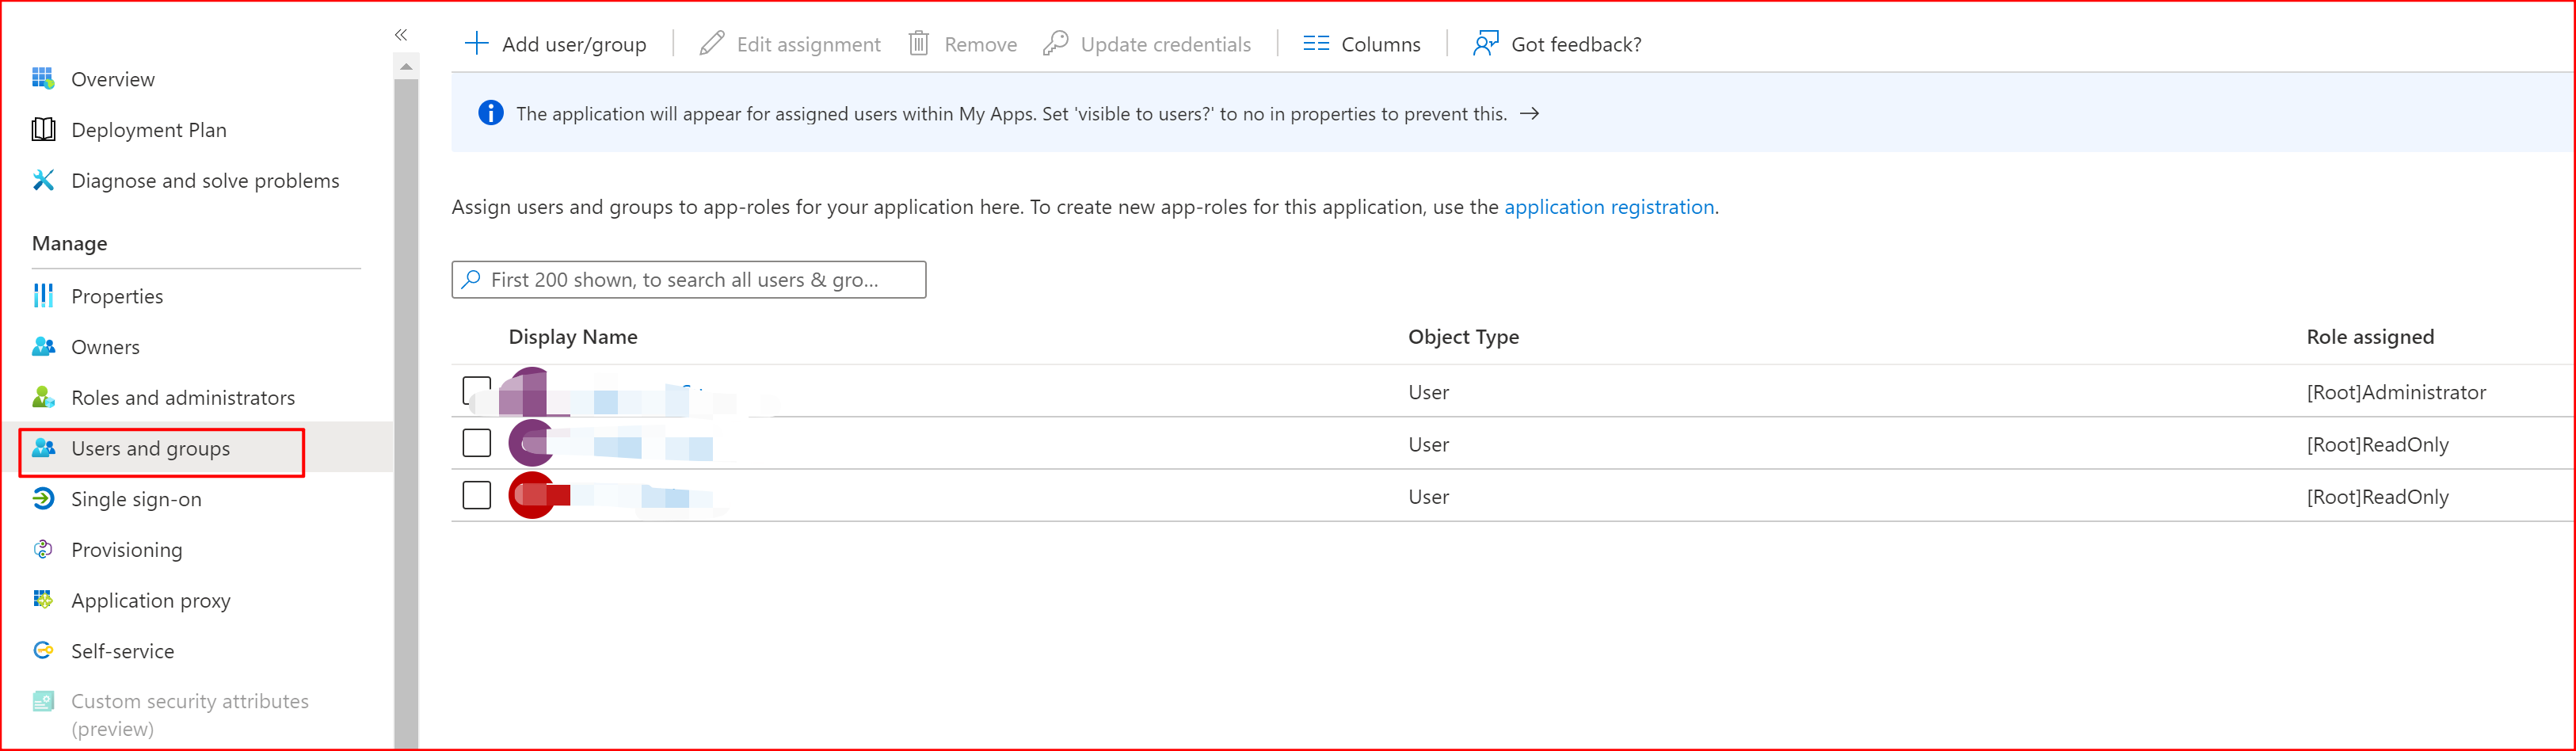Follow the application registration link
The width and height of the screenshot is (2576, 751).
coord(1608,207)
